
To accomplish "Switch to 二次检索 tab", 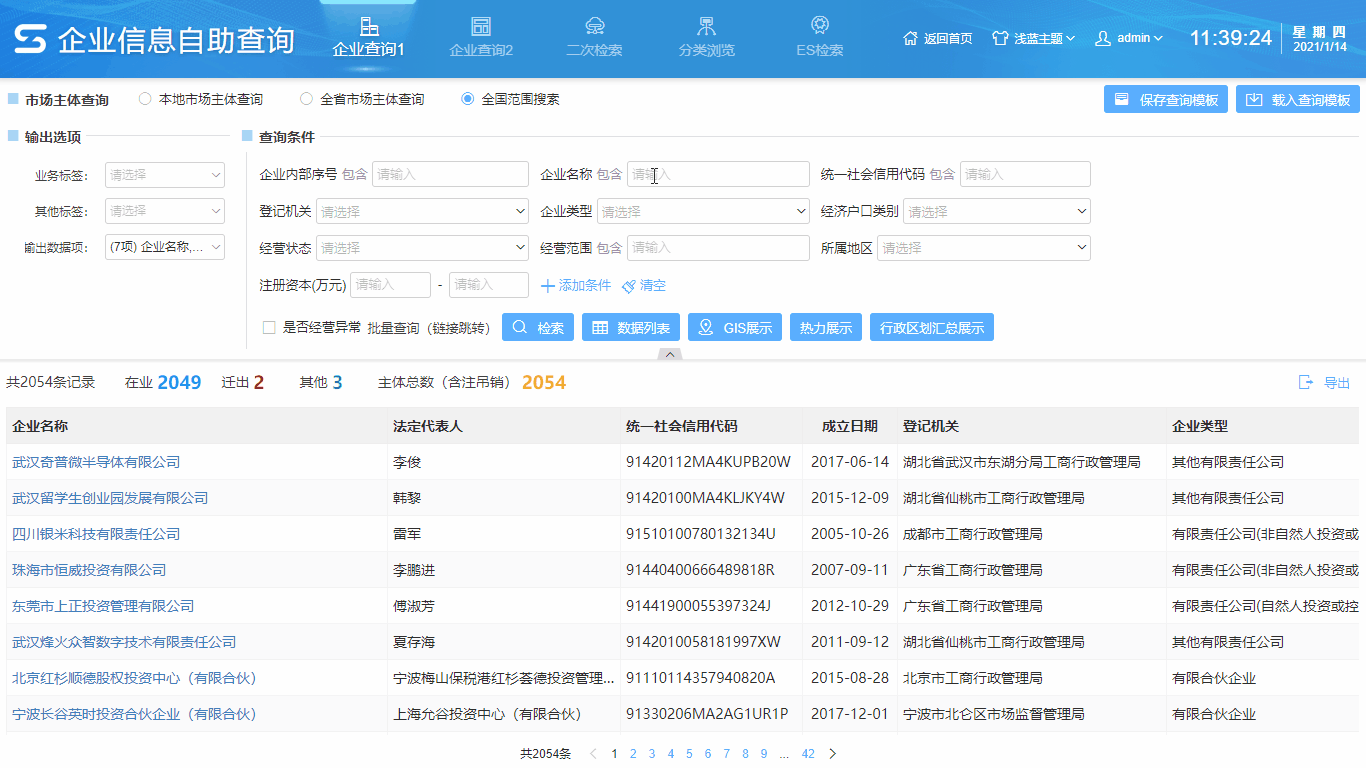I will tap(594, 37).
